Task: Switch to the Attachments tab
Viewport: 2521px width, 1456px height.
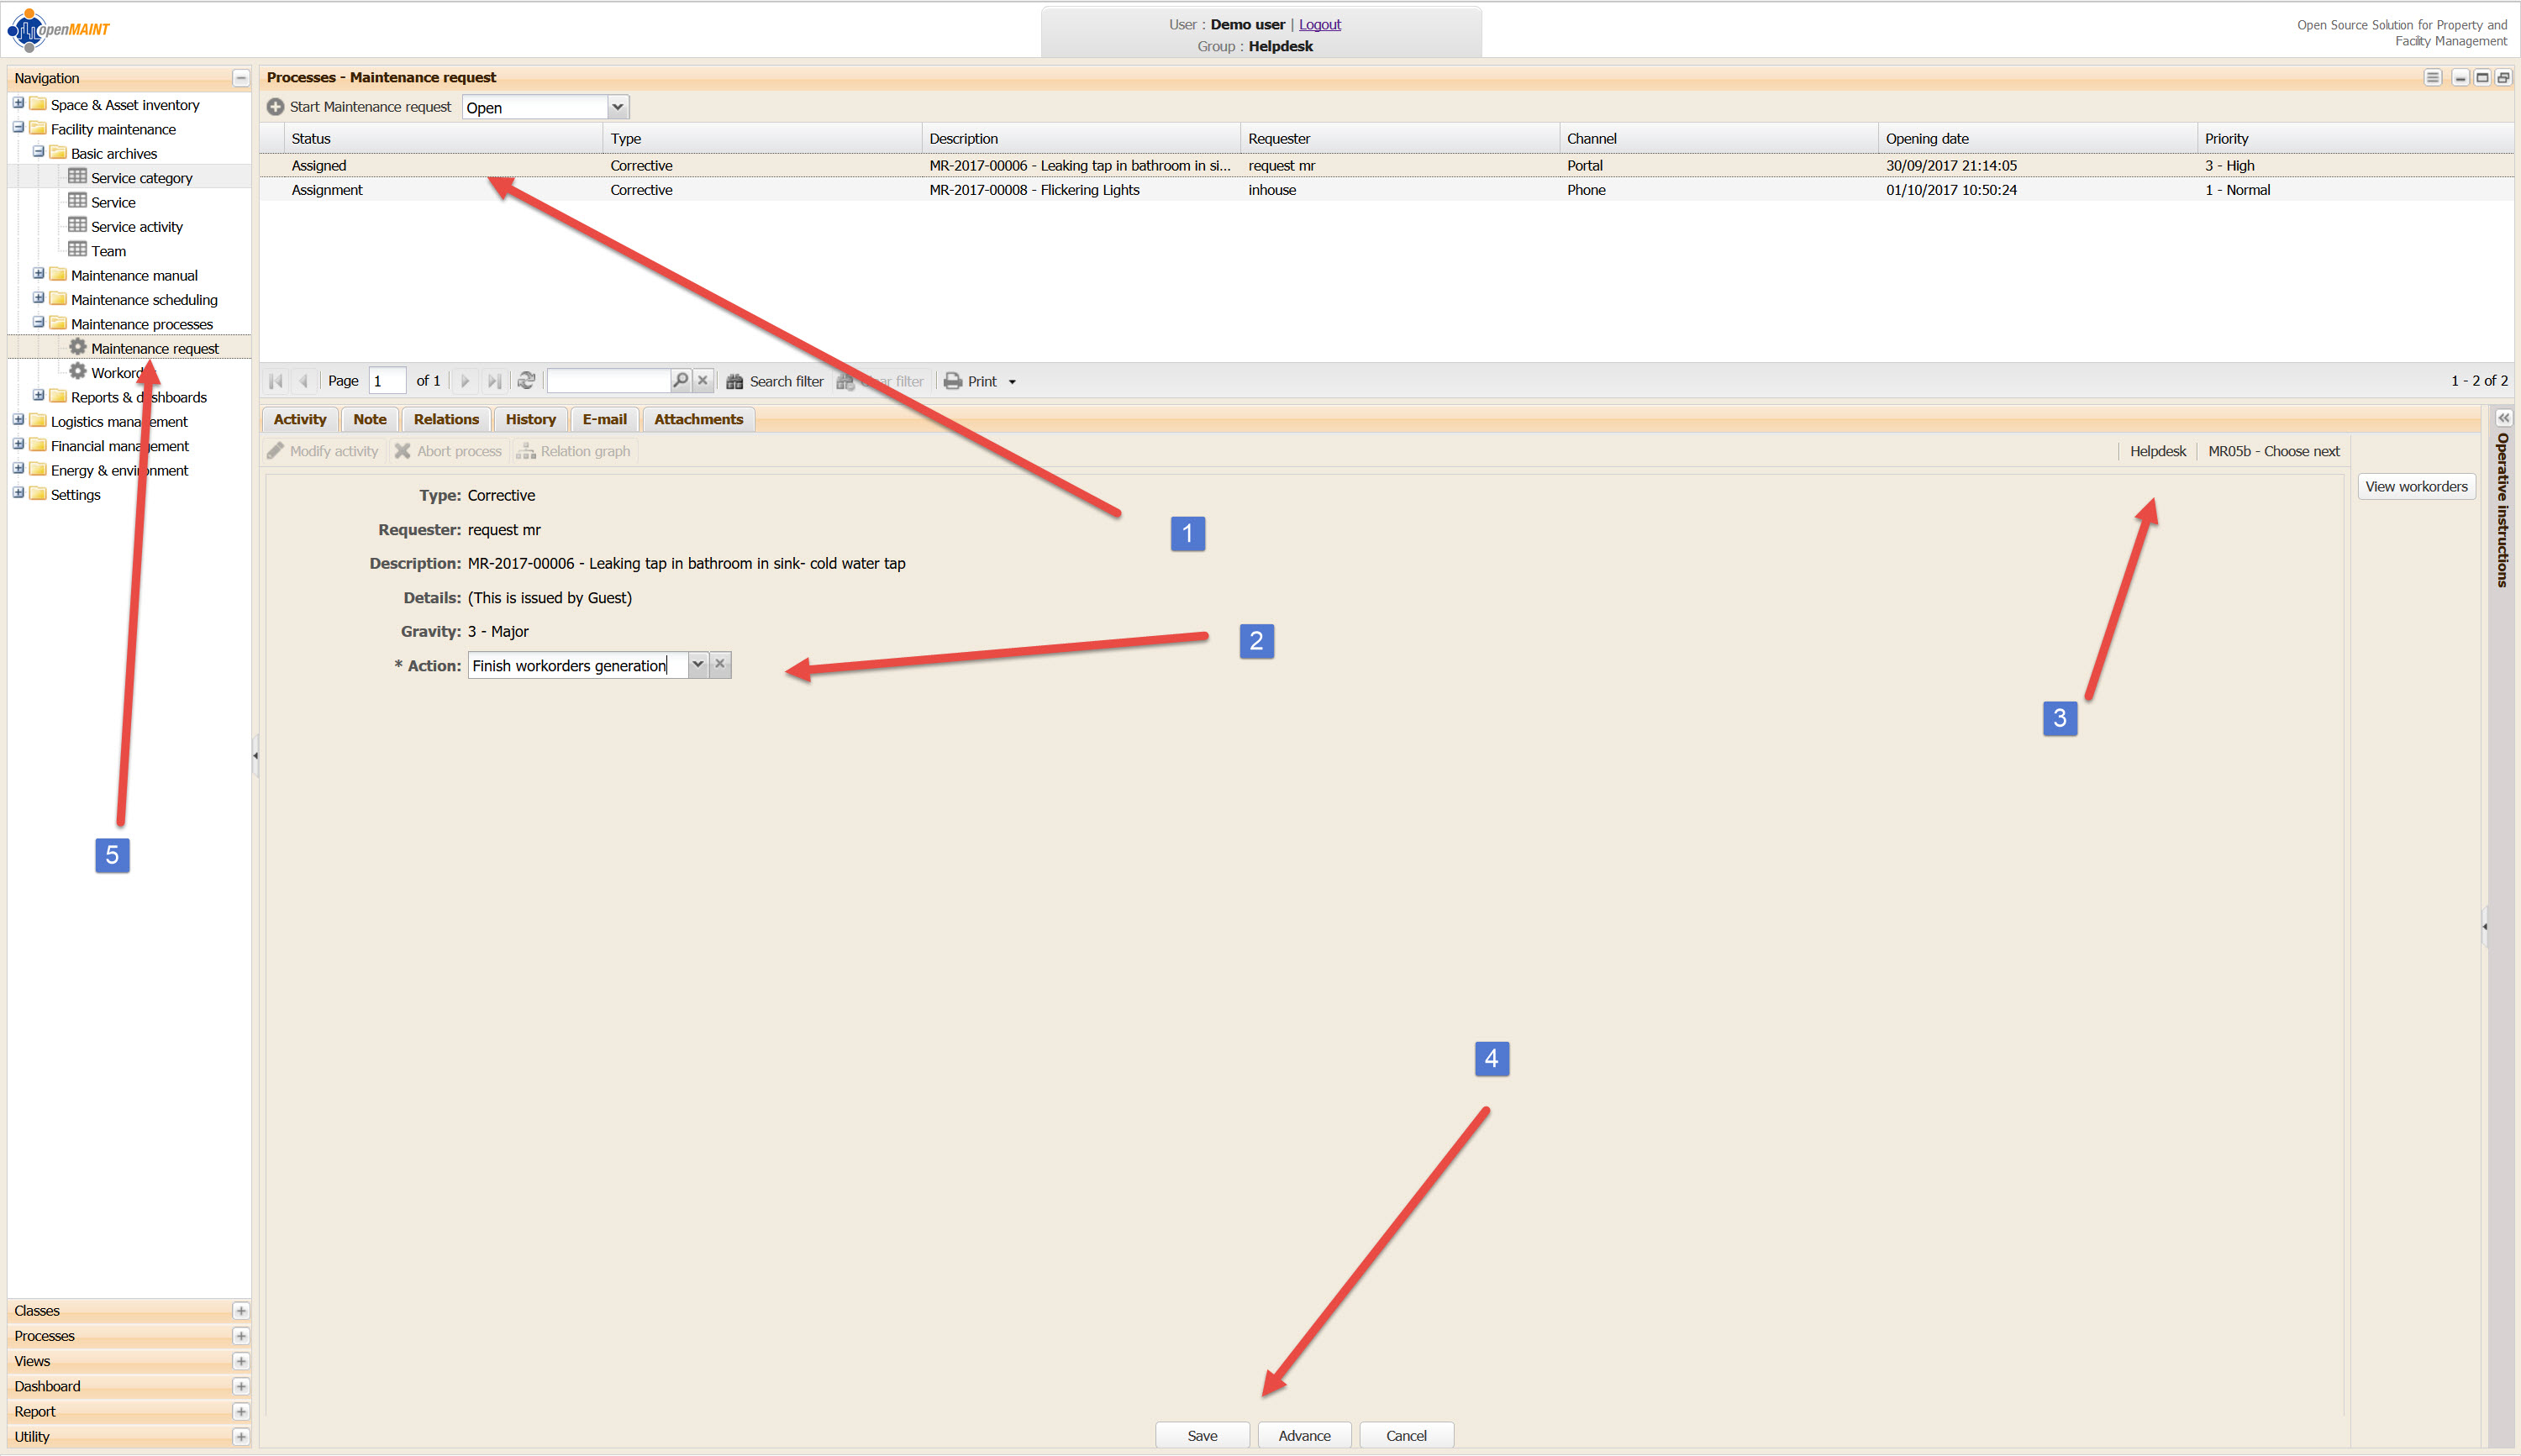Action: [x=698, y=419]
